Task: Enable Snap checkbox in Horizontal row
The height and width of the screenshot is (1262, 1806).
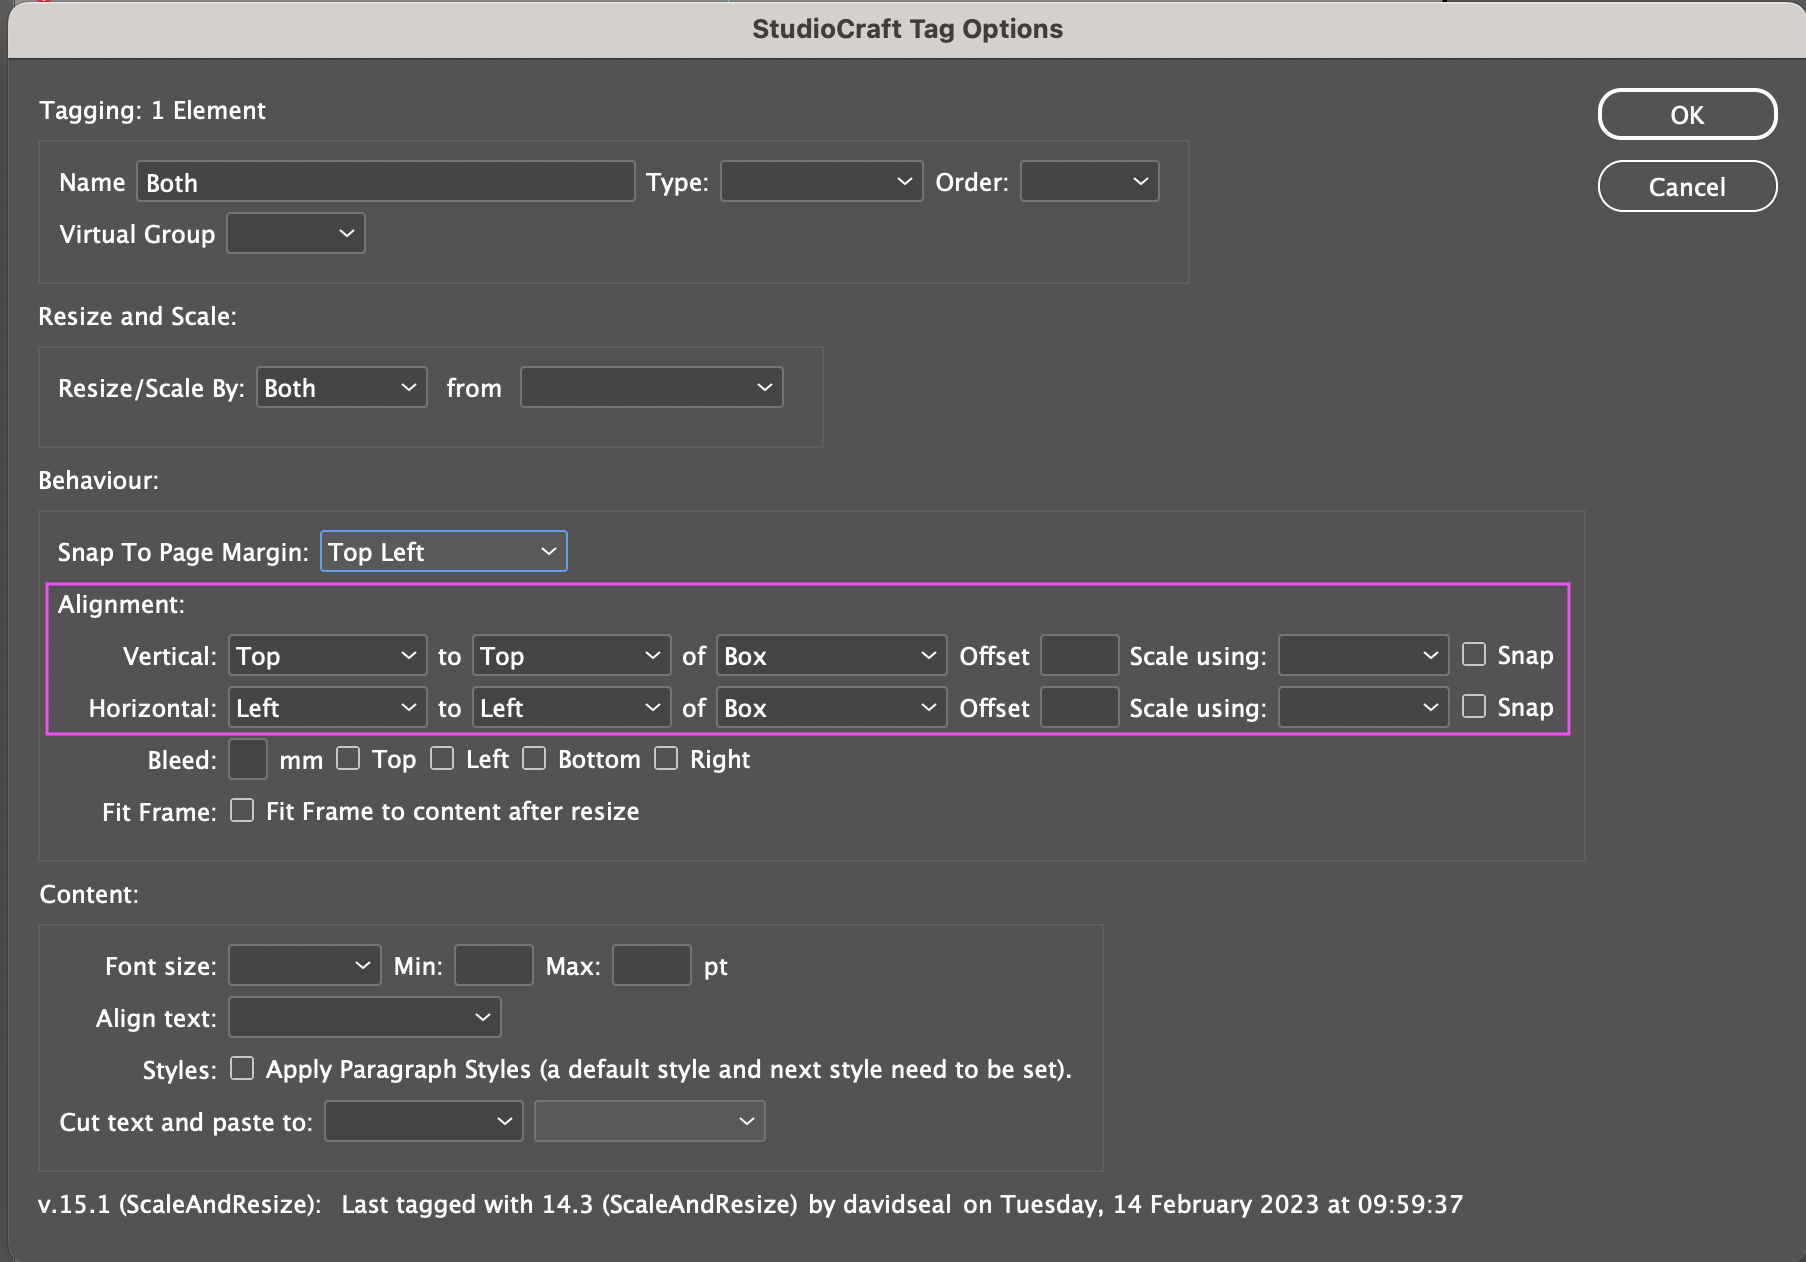Action: [1474, 707]
